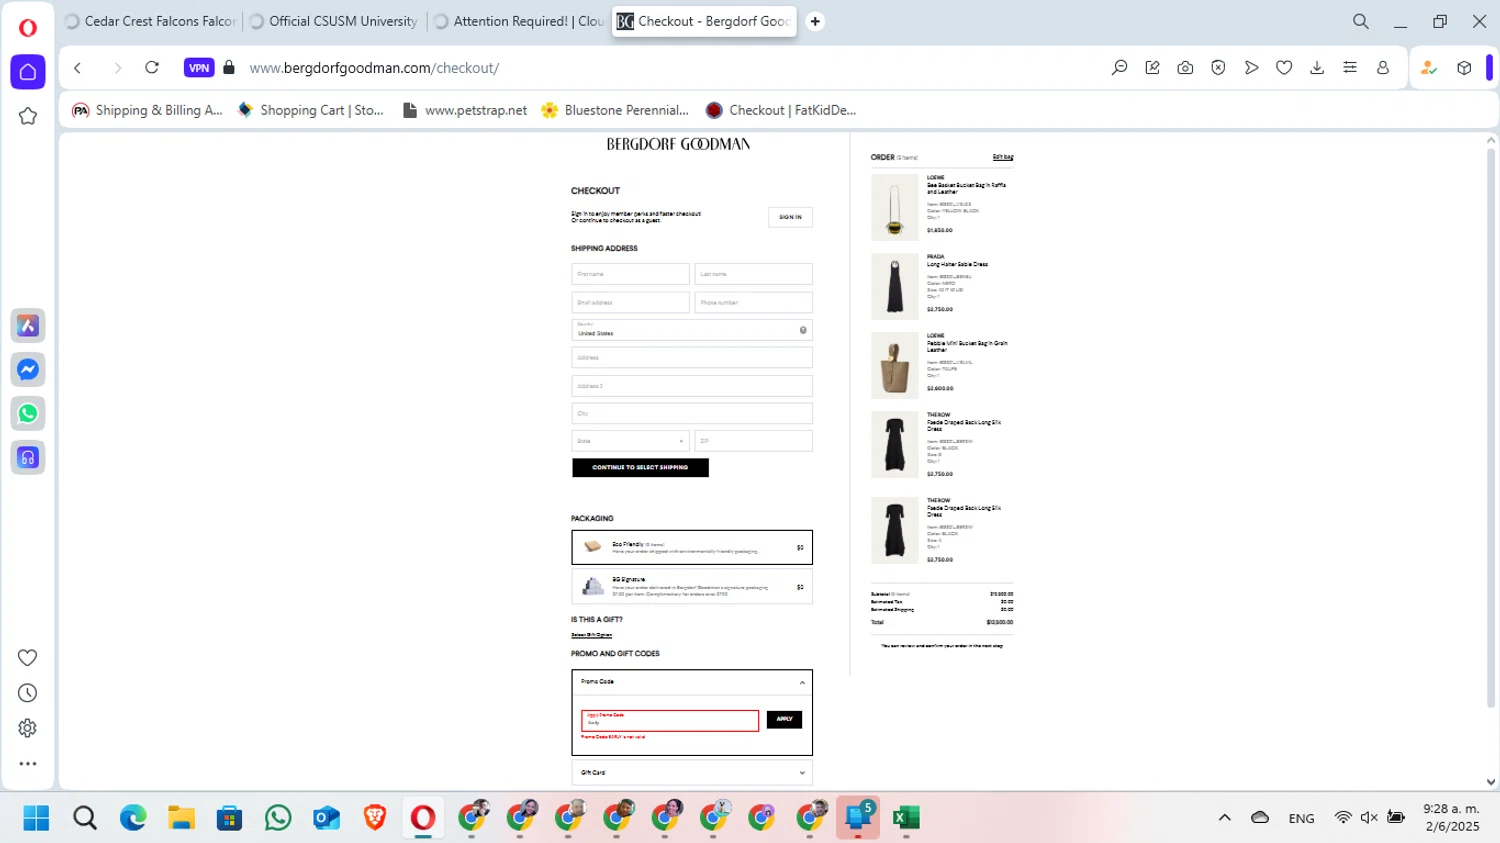Launch Microsoft Edge from taskbar

tap(133, 818)
